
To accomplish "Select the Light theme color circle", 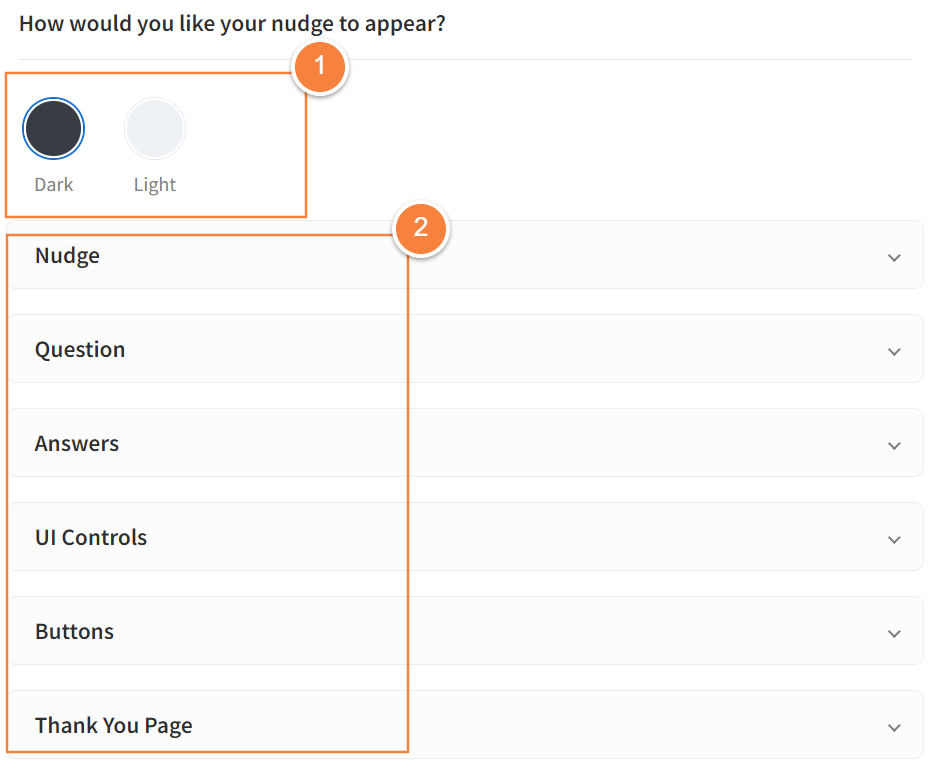I will tap(154, 129).
